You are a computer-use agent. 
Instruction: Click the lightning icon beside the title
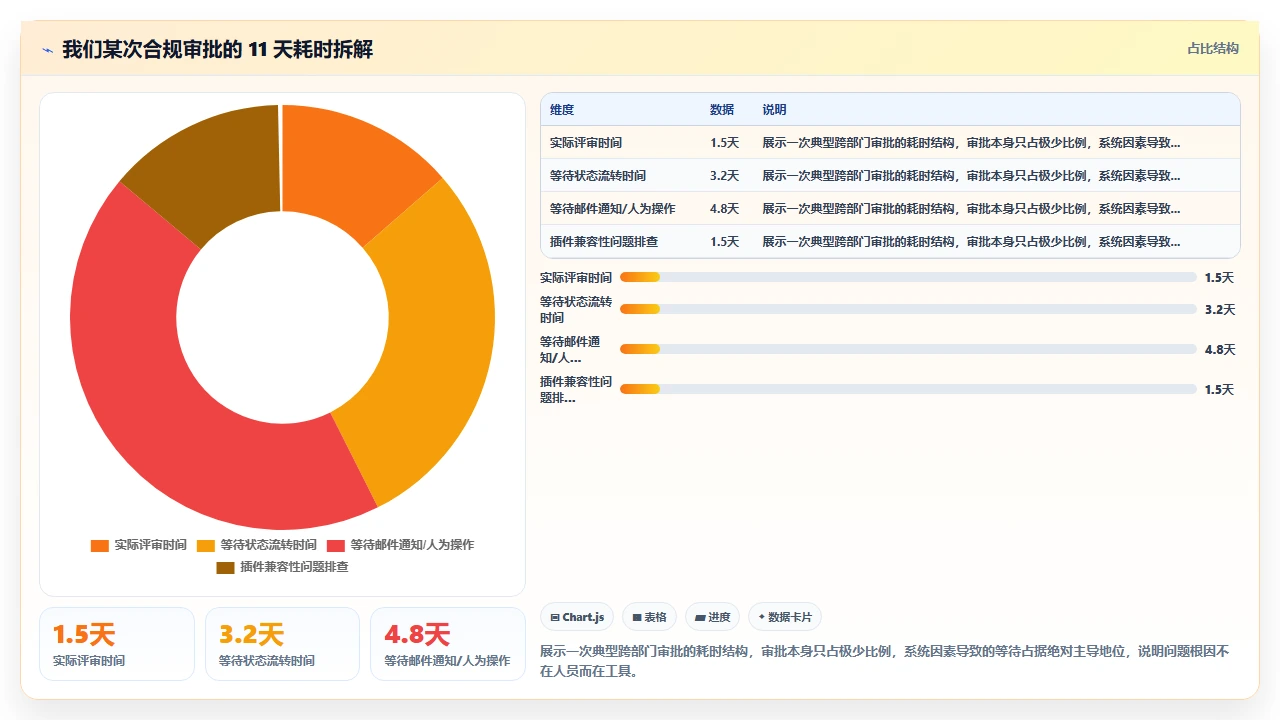(x=47, y=50)
